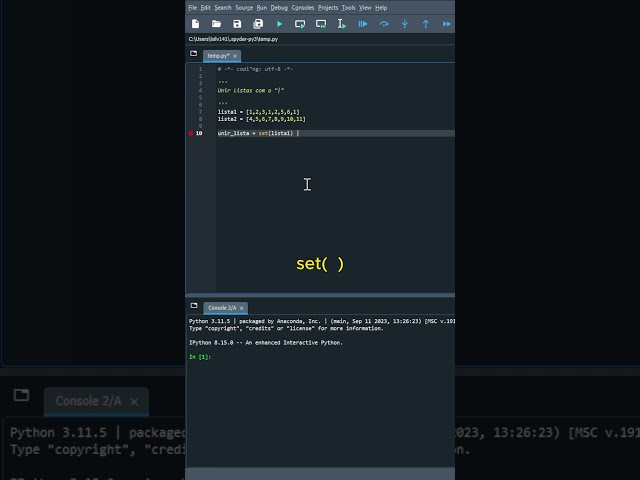Run selection or current line icon

[342, 24]
